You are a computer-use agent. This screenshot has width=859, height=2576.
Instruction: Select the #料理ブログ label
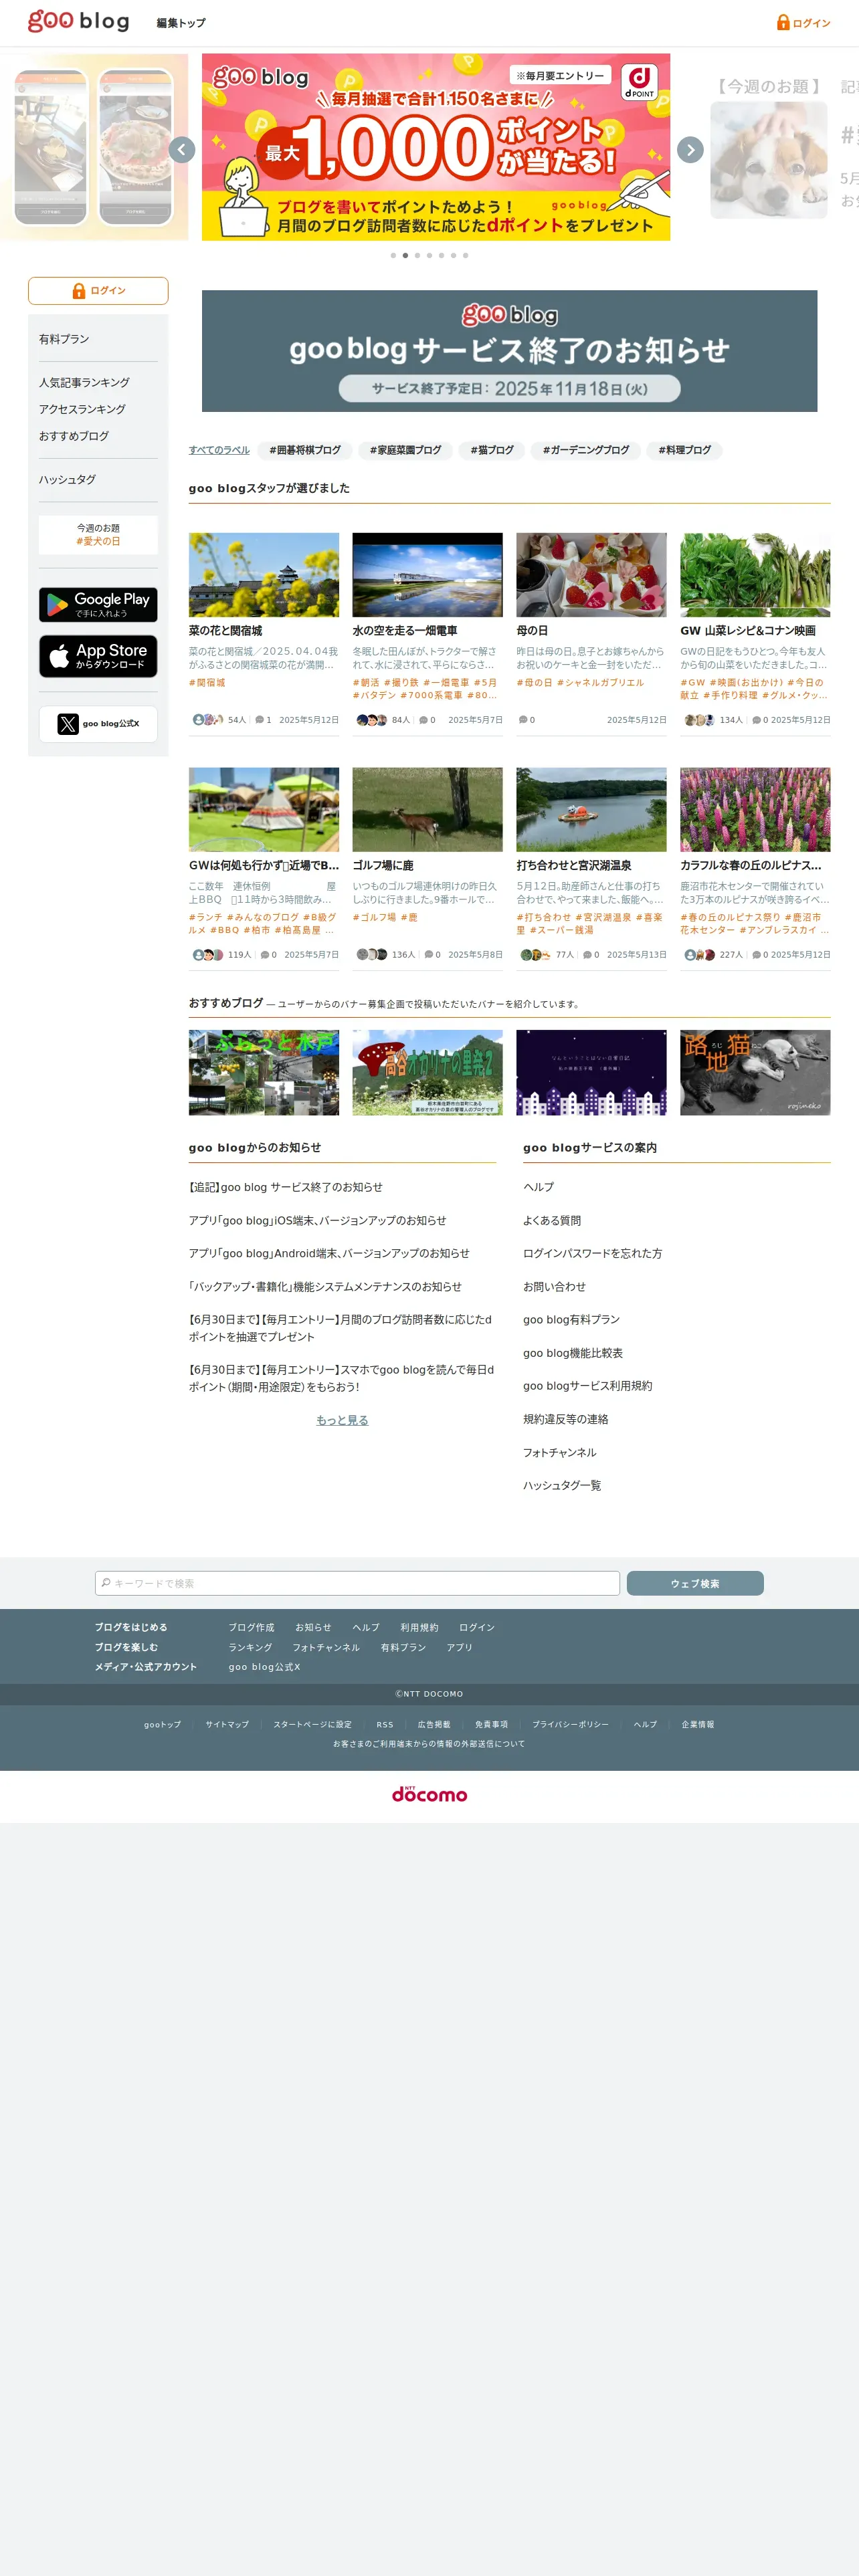[684, 450]
